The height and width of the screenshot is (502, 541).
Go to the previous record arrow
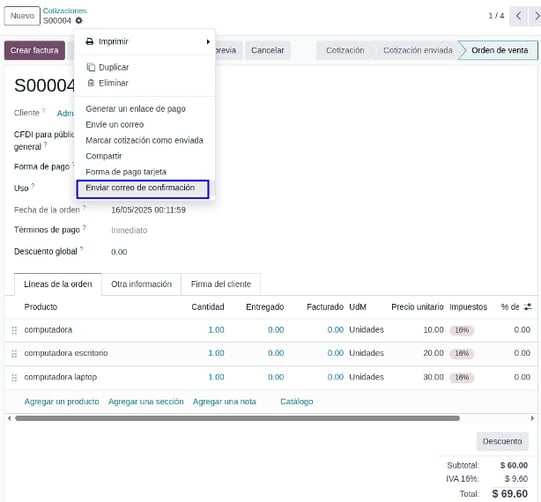518,16
